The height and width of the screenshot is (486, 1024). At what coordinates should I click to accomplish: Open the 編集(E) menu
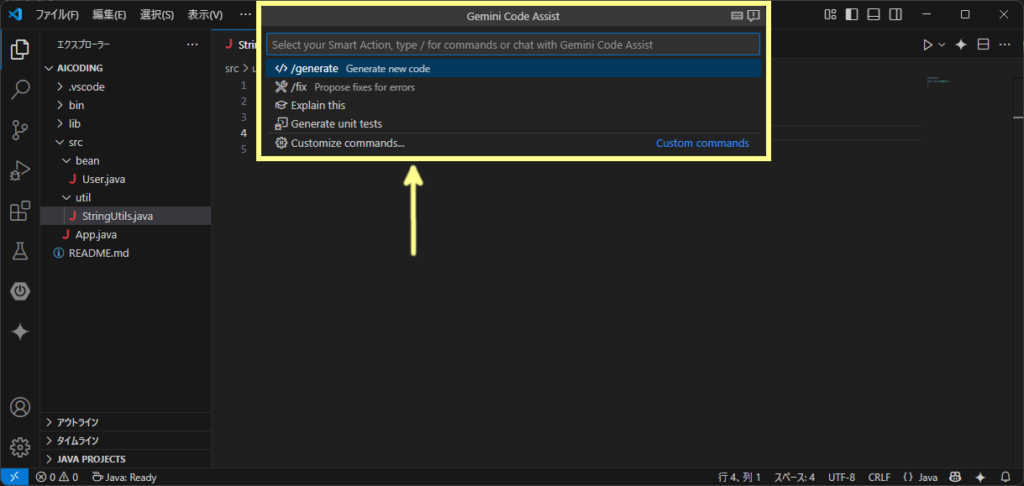(x=109, y=14)
